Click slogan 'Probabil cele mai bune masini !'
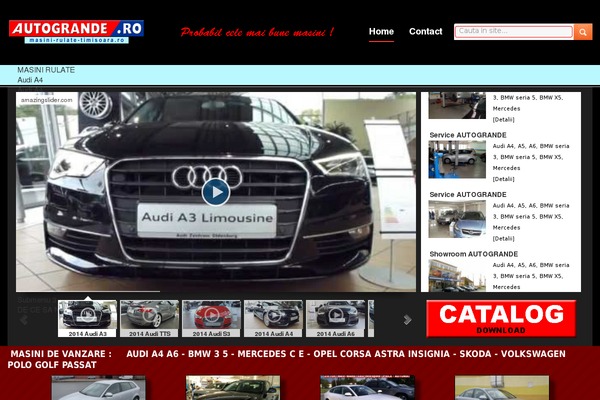The width and height of the screenshot is (600, 400). click(257, 32)
